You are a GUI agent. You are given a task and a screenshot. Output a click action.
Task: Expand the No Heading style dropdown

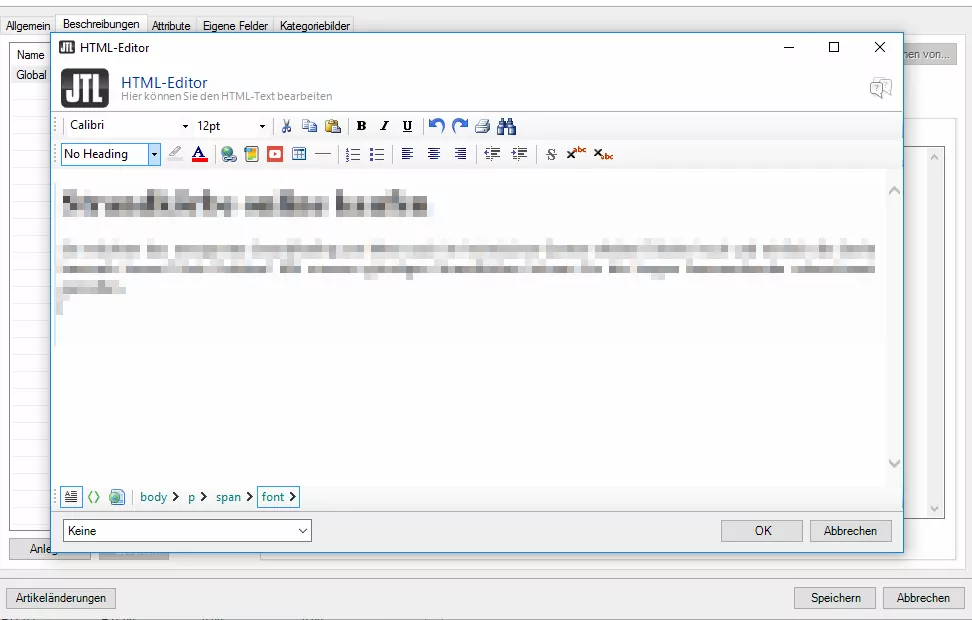154,154
